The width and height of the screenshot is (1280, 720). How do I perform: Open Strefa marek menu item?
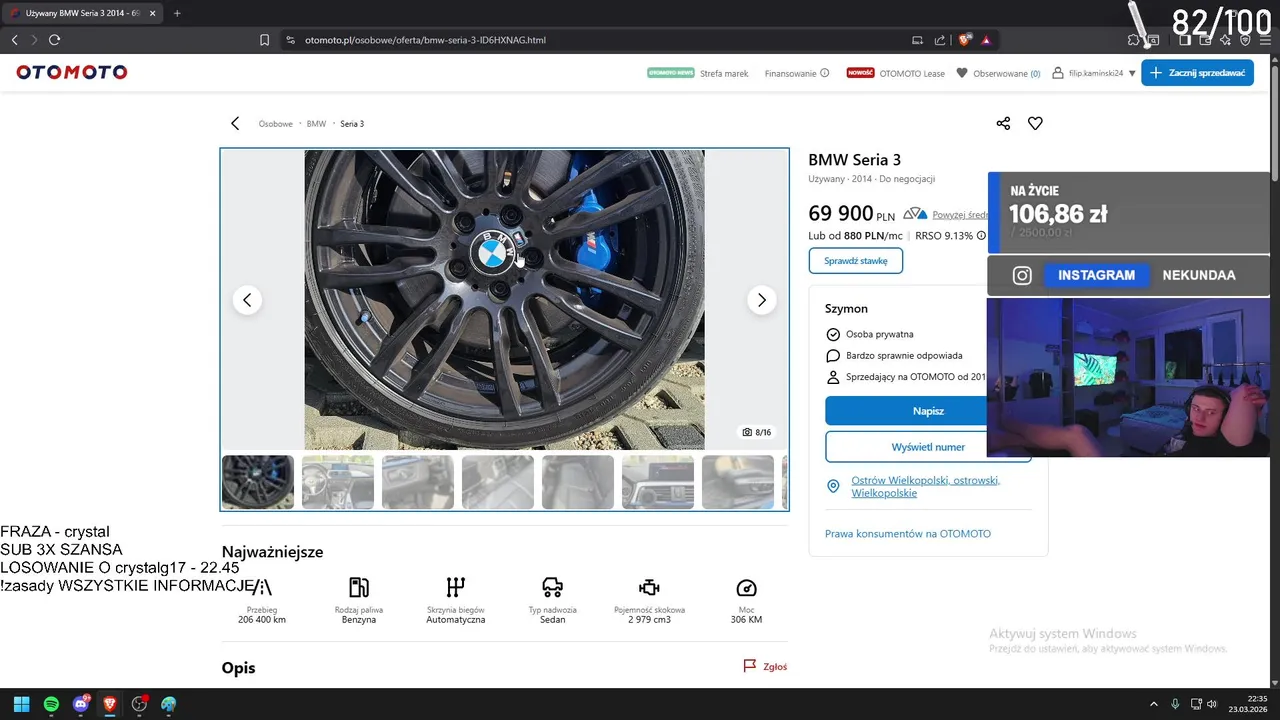pos(724,73)
